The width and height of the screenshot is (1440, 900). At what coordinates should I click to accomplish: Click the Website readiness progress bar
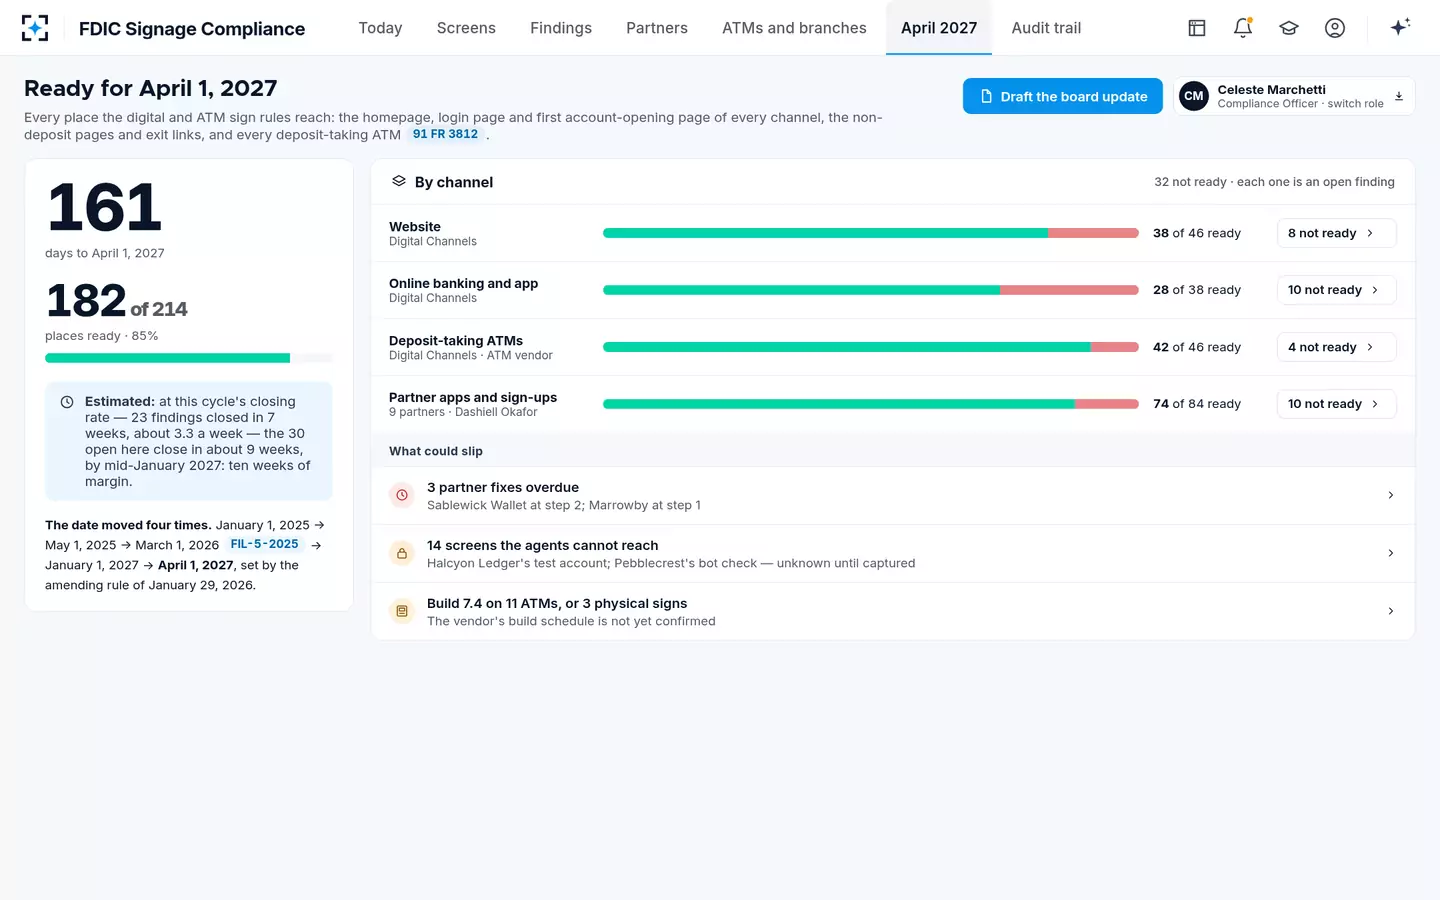pos(871,233)
